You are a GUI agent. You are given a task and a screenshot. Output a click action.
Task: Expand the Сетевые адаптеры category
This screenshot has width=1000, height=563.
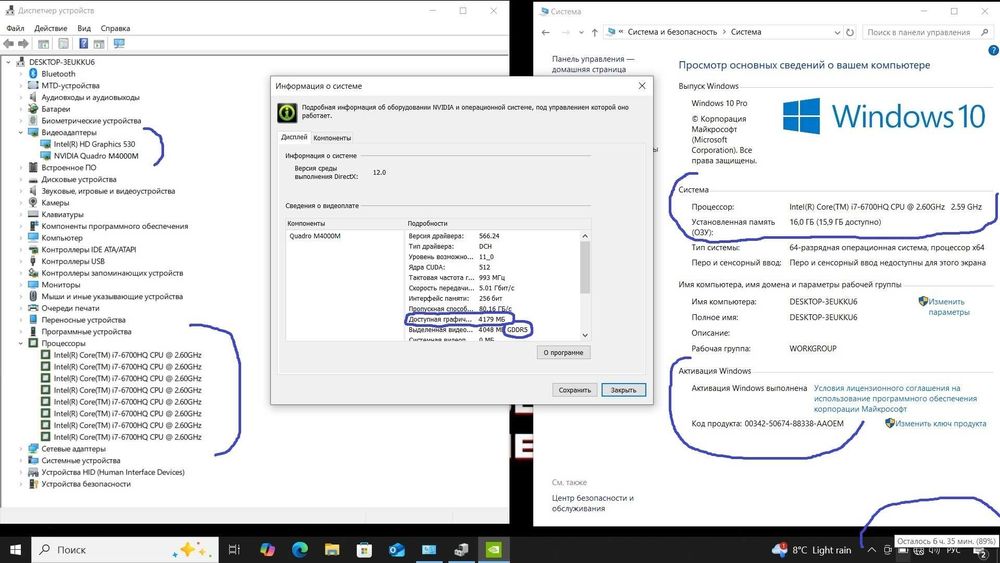coord(20,448)
